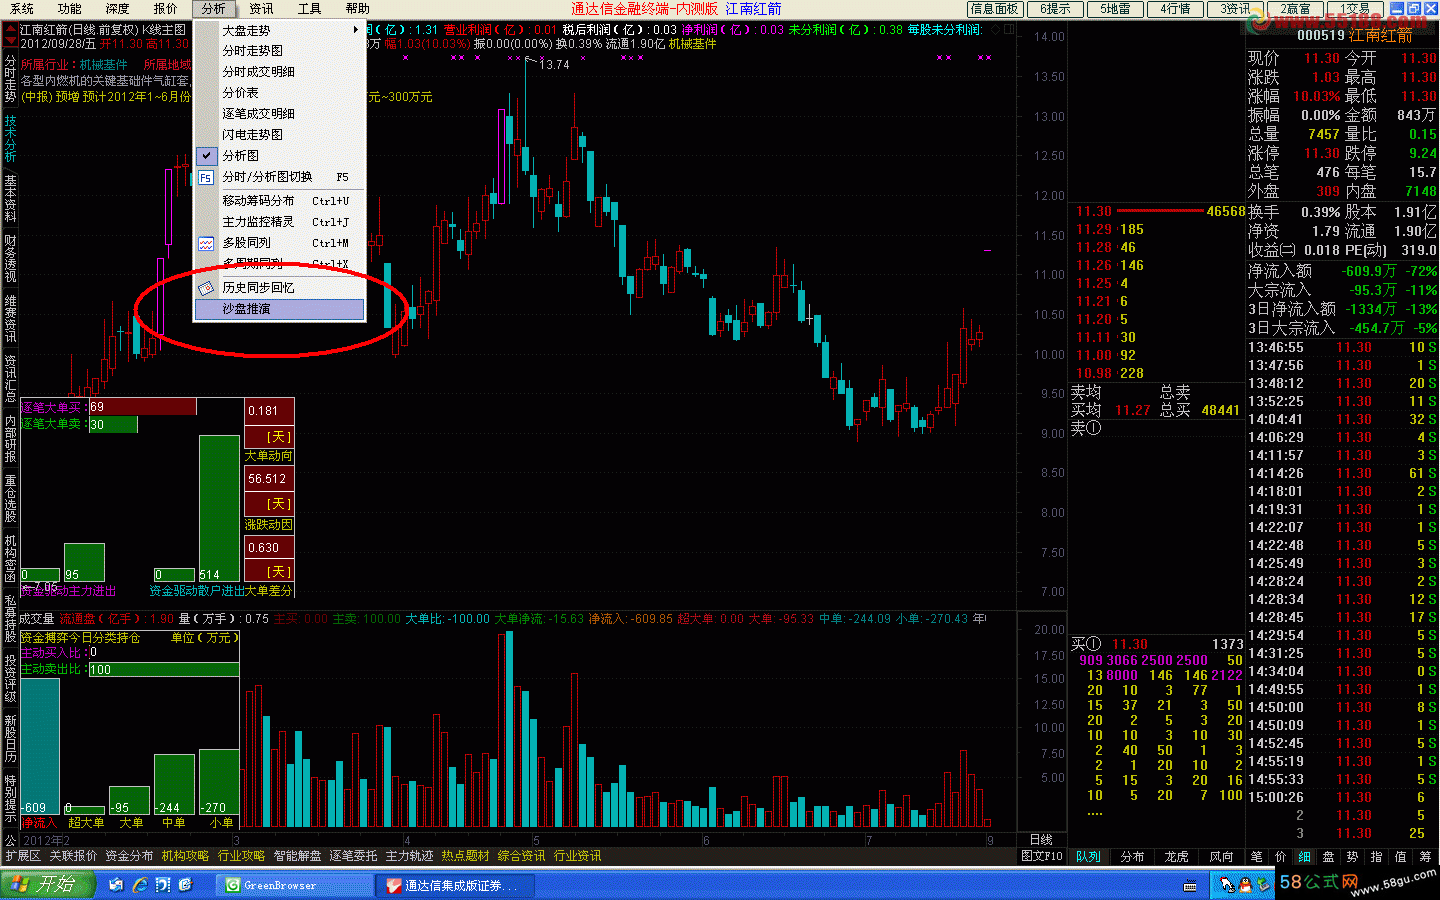Viewport: 1440px width, 900px height.
Task: Click the 1交易 button
Action: 1355,9
